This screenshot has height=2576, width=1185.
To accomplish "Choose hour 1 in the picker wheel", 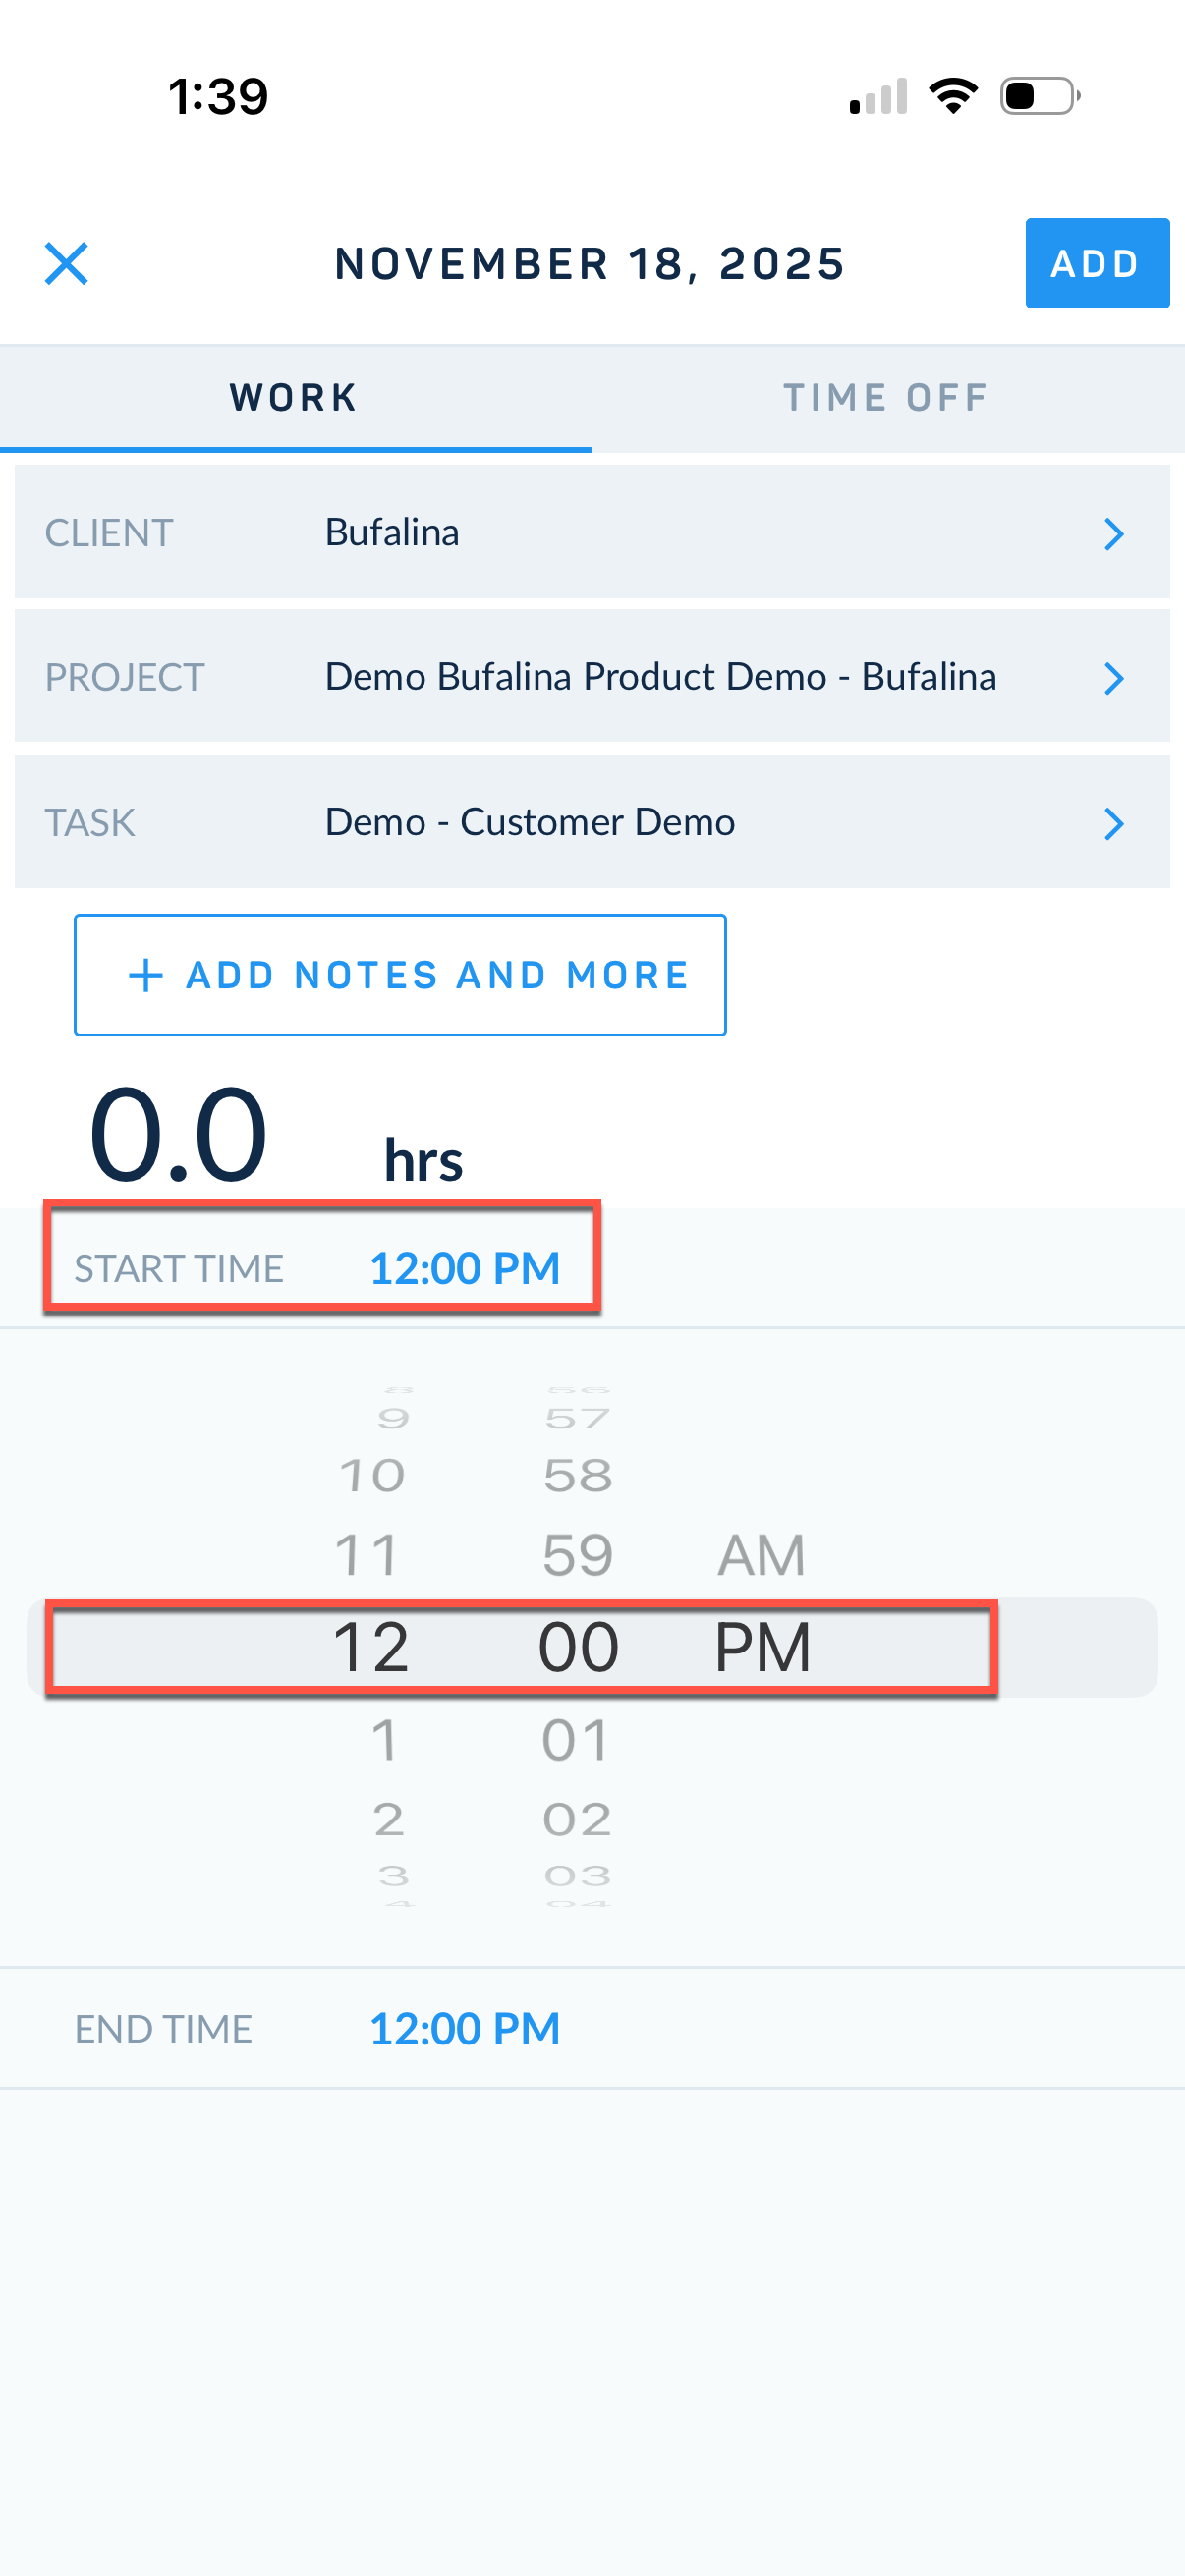I will coord(384,1740).
